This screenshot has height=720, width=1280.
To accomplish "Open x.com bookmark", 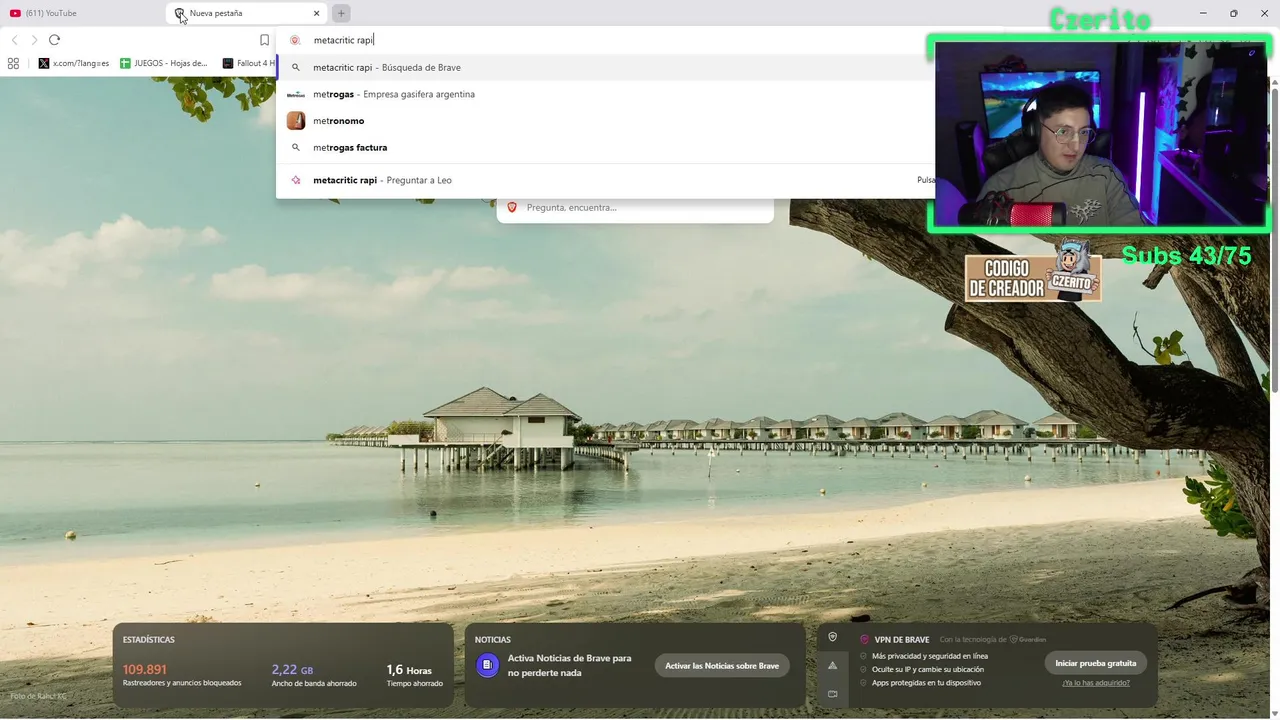I will (x=74, y=63).
